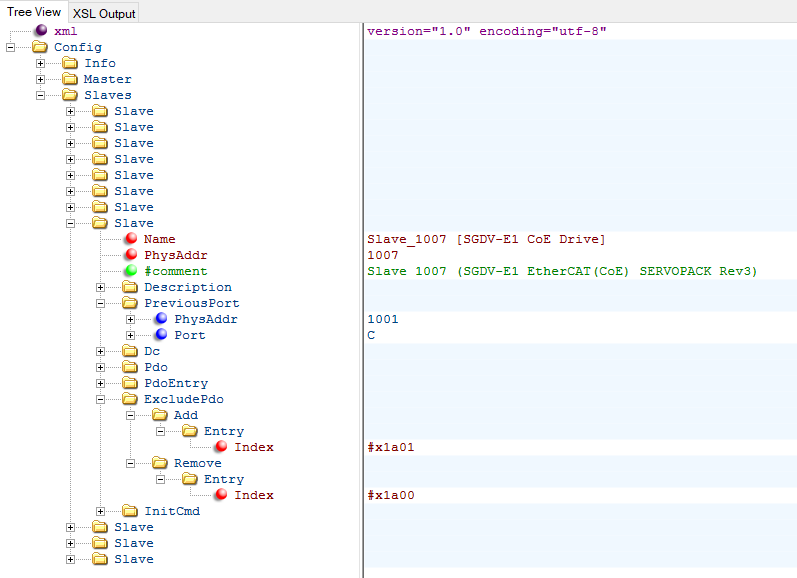Click the folder icon next to PdoEntry

click(x=130, y=383)
